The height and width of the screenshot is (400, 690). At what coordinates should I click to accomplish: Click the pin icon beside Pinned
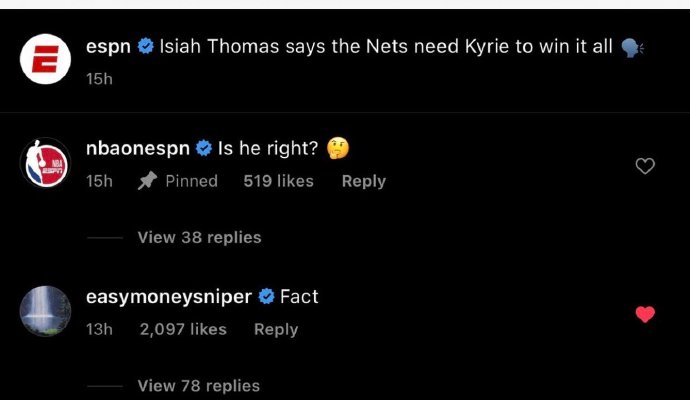(x=148, y=181)
